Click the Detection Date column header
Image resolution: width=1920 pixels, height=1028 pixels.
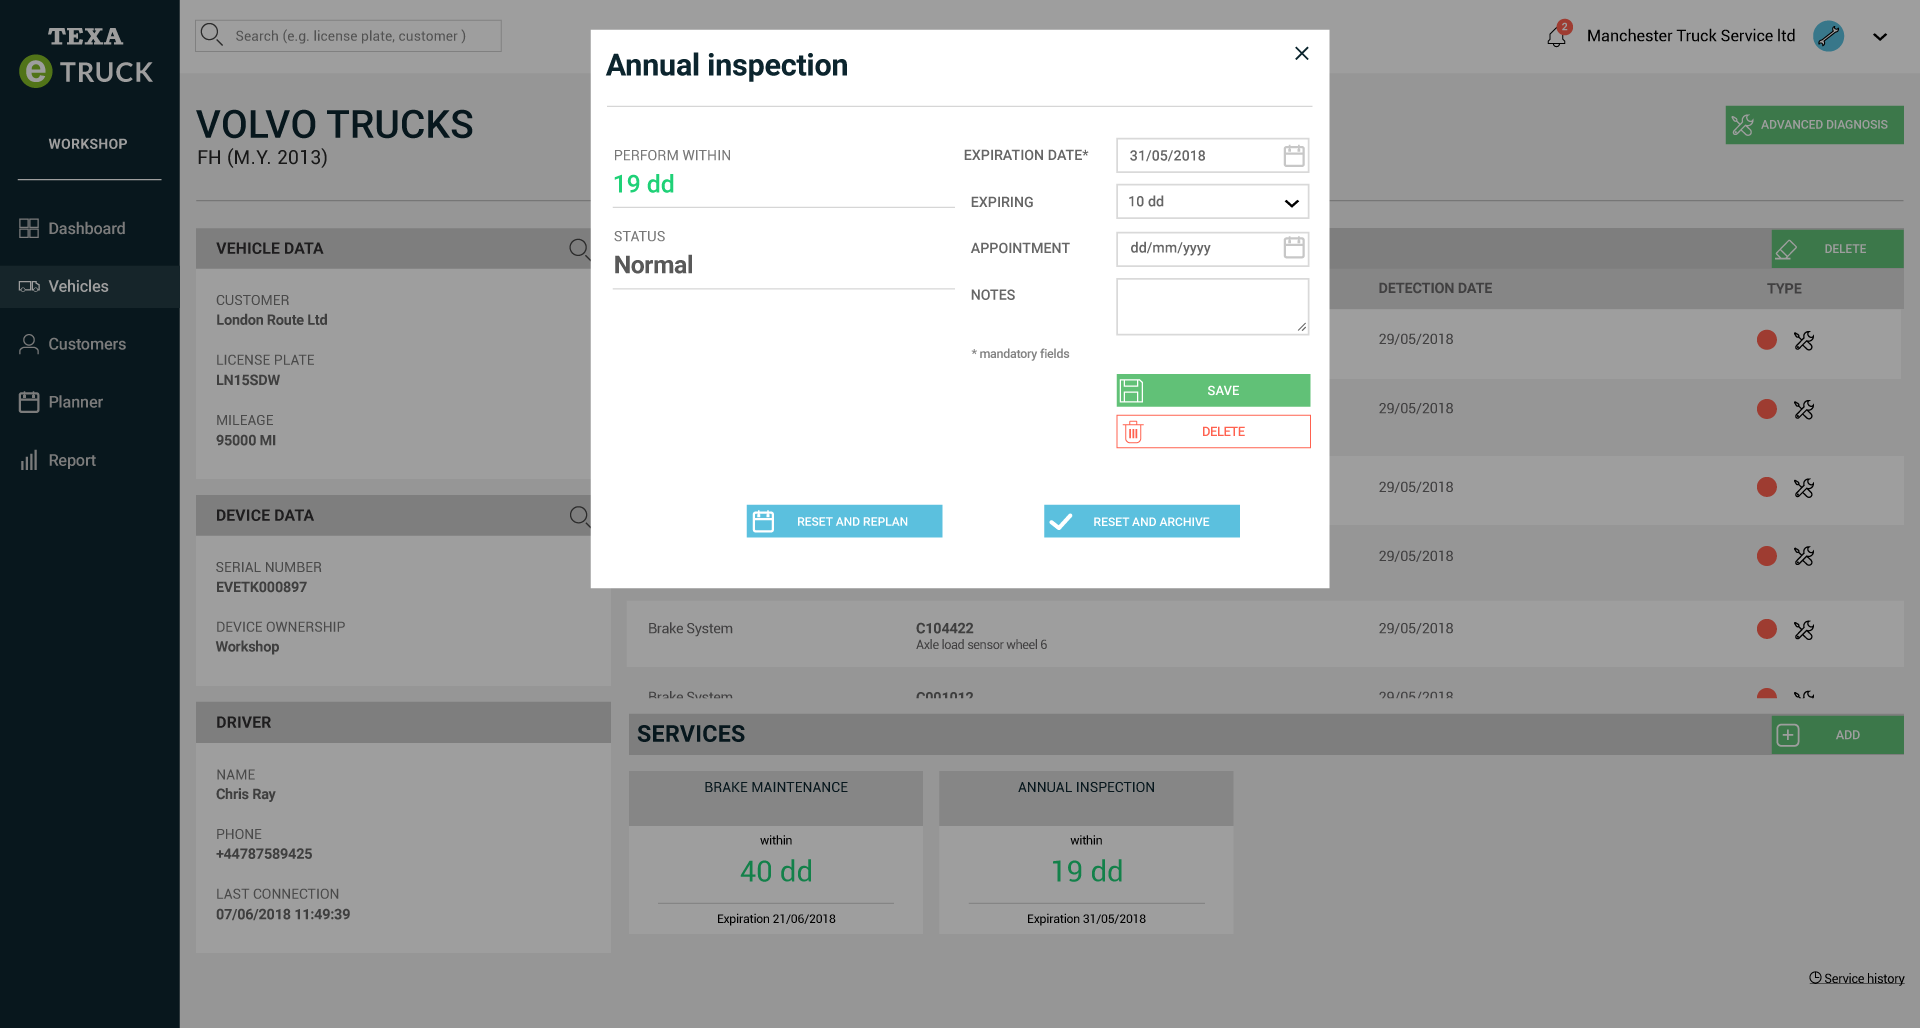[x=1435, y=288]
